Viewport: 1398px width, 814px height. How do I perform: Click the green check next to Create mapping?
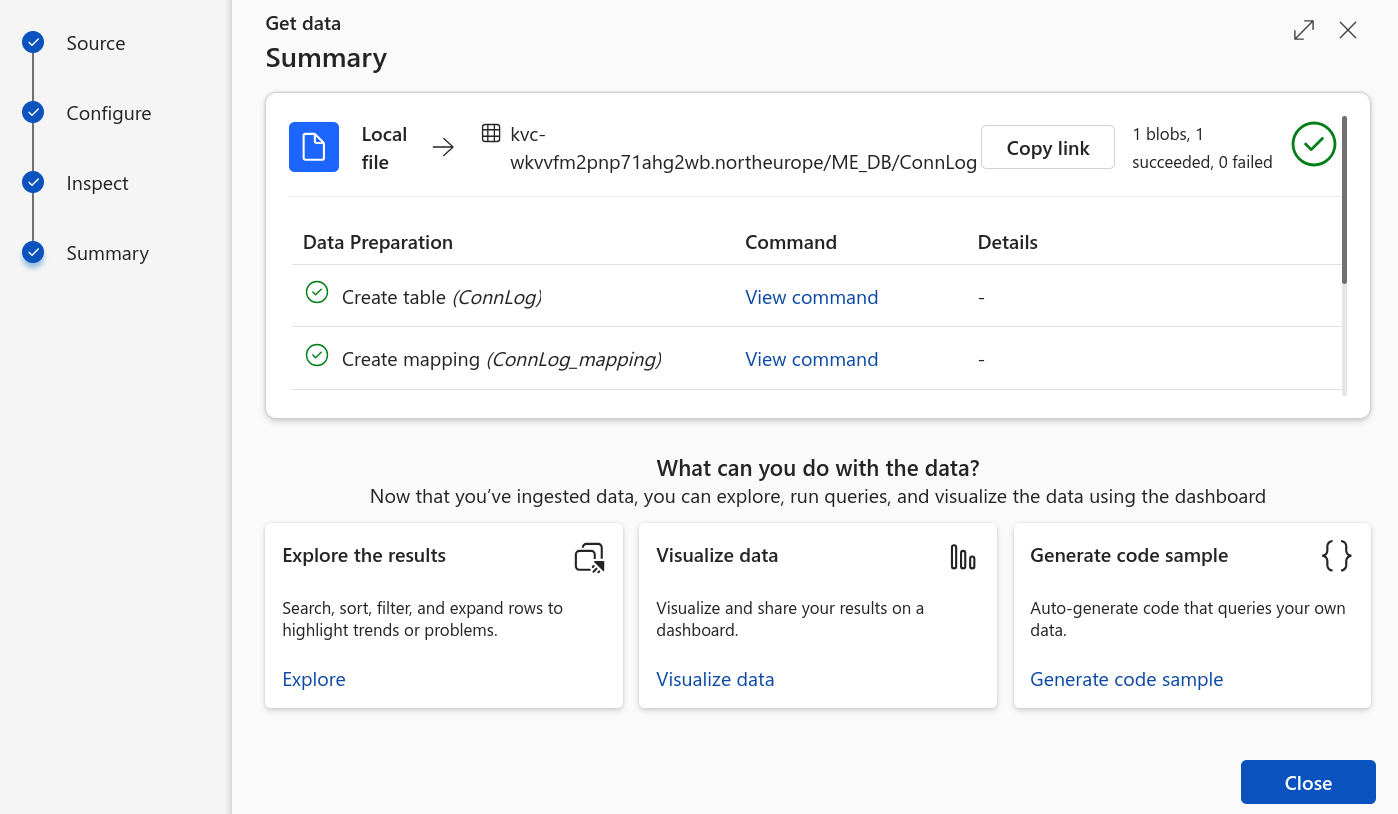(x=317, y=355)
